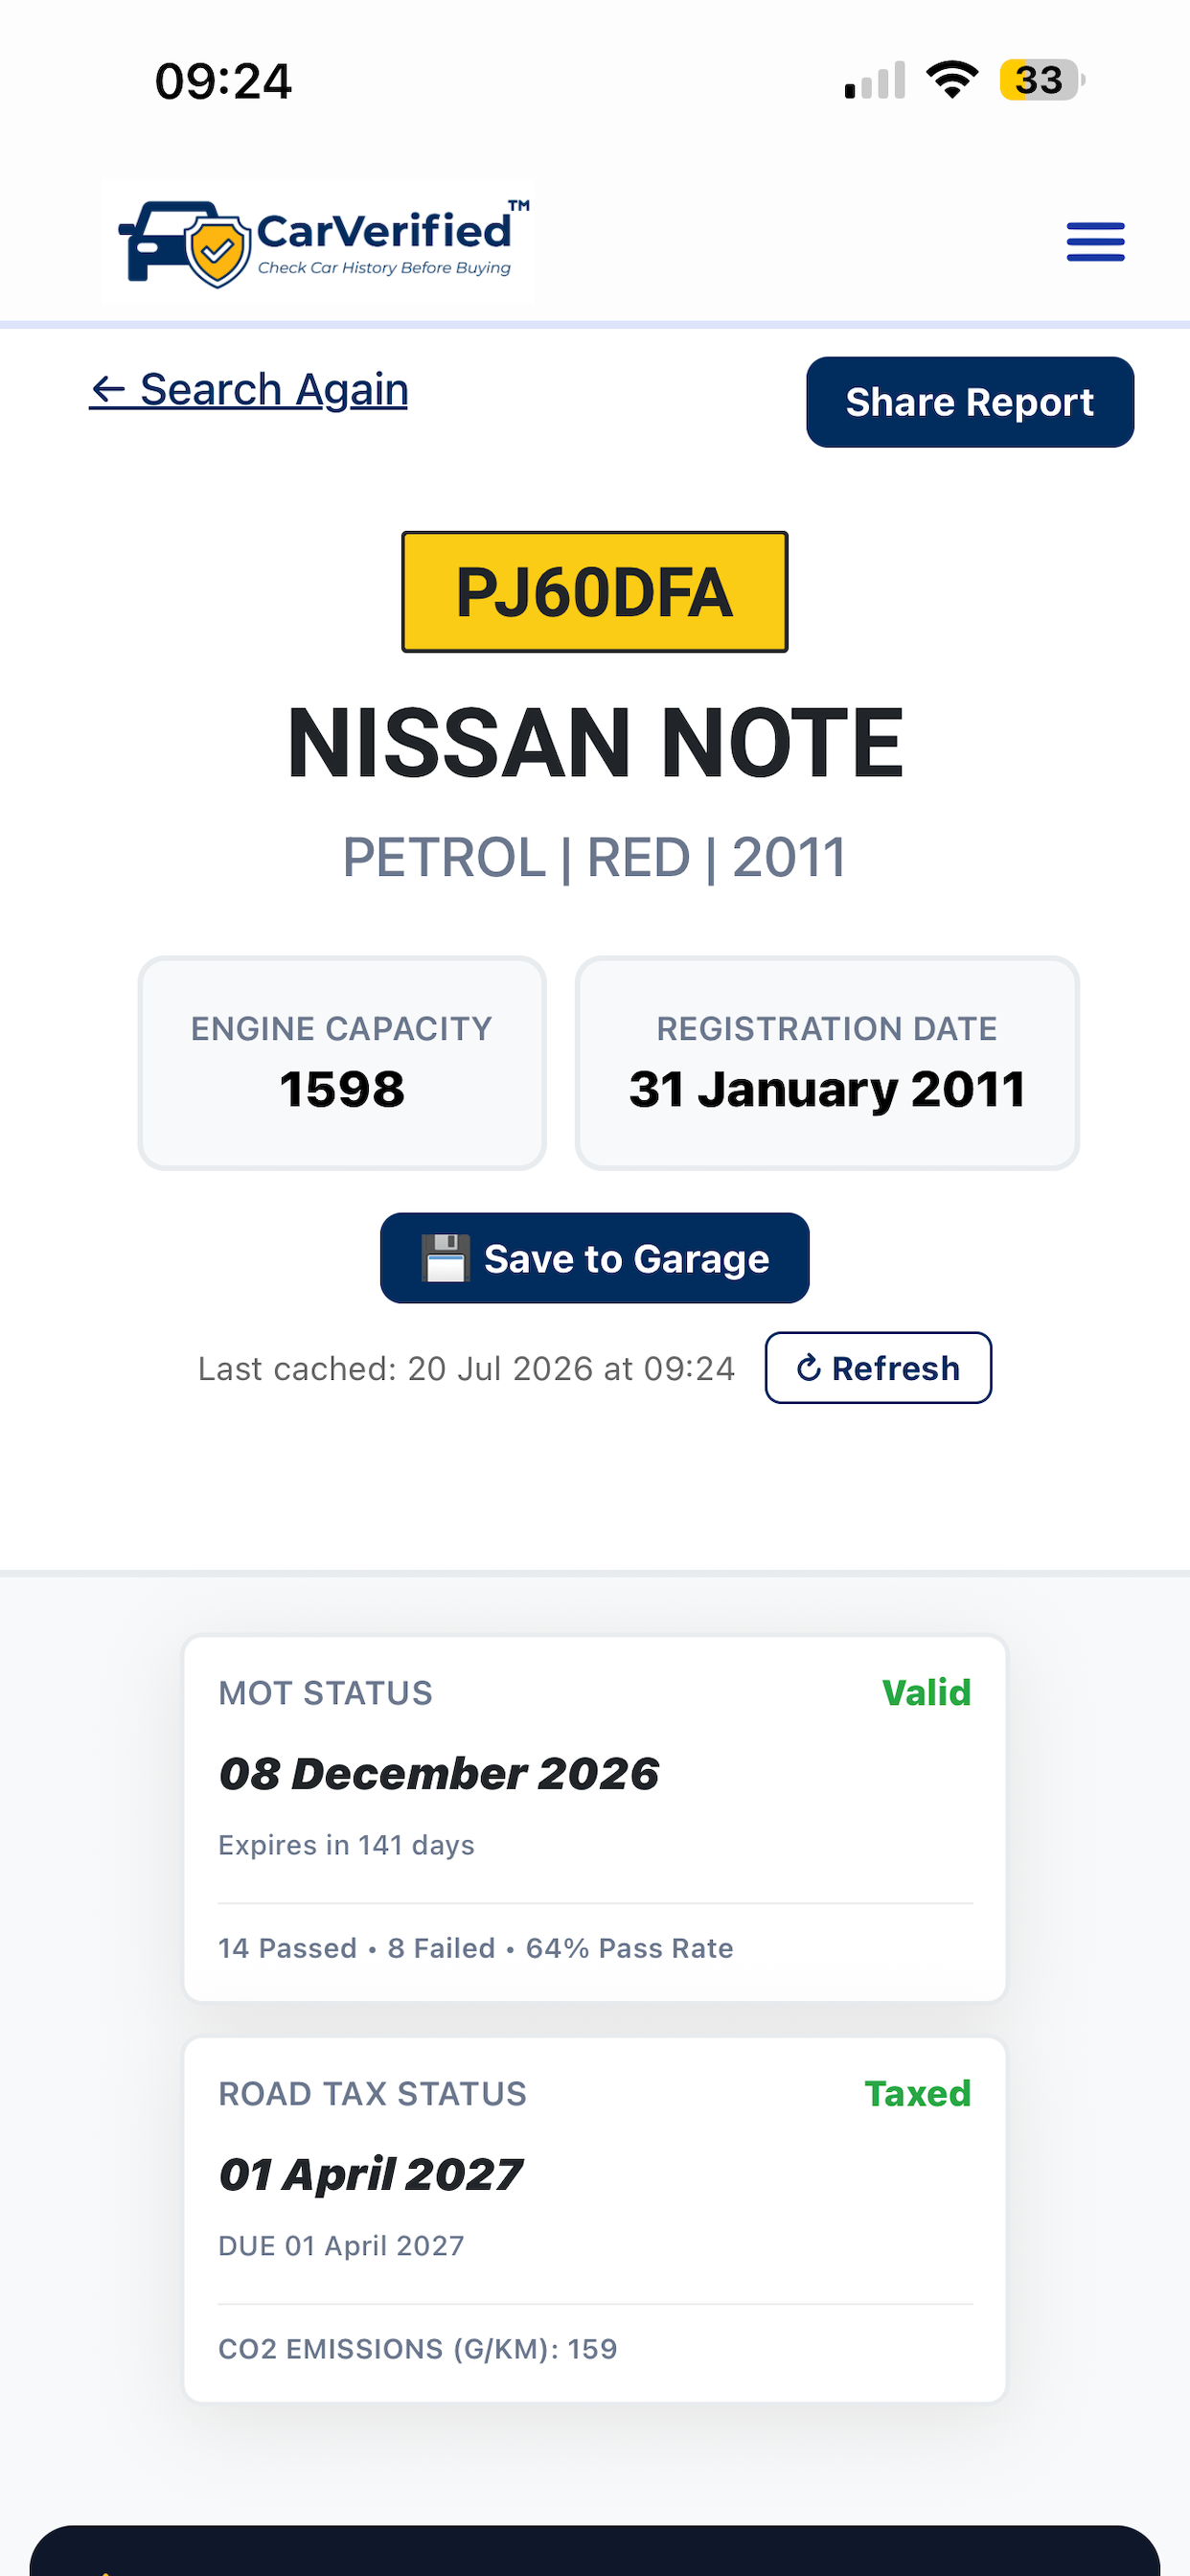Click the Share Report button
The image size is (1190, 2576).
970,402
